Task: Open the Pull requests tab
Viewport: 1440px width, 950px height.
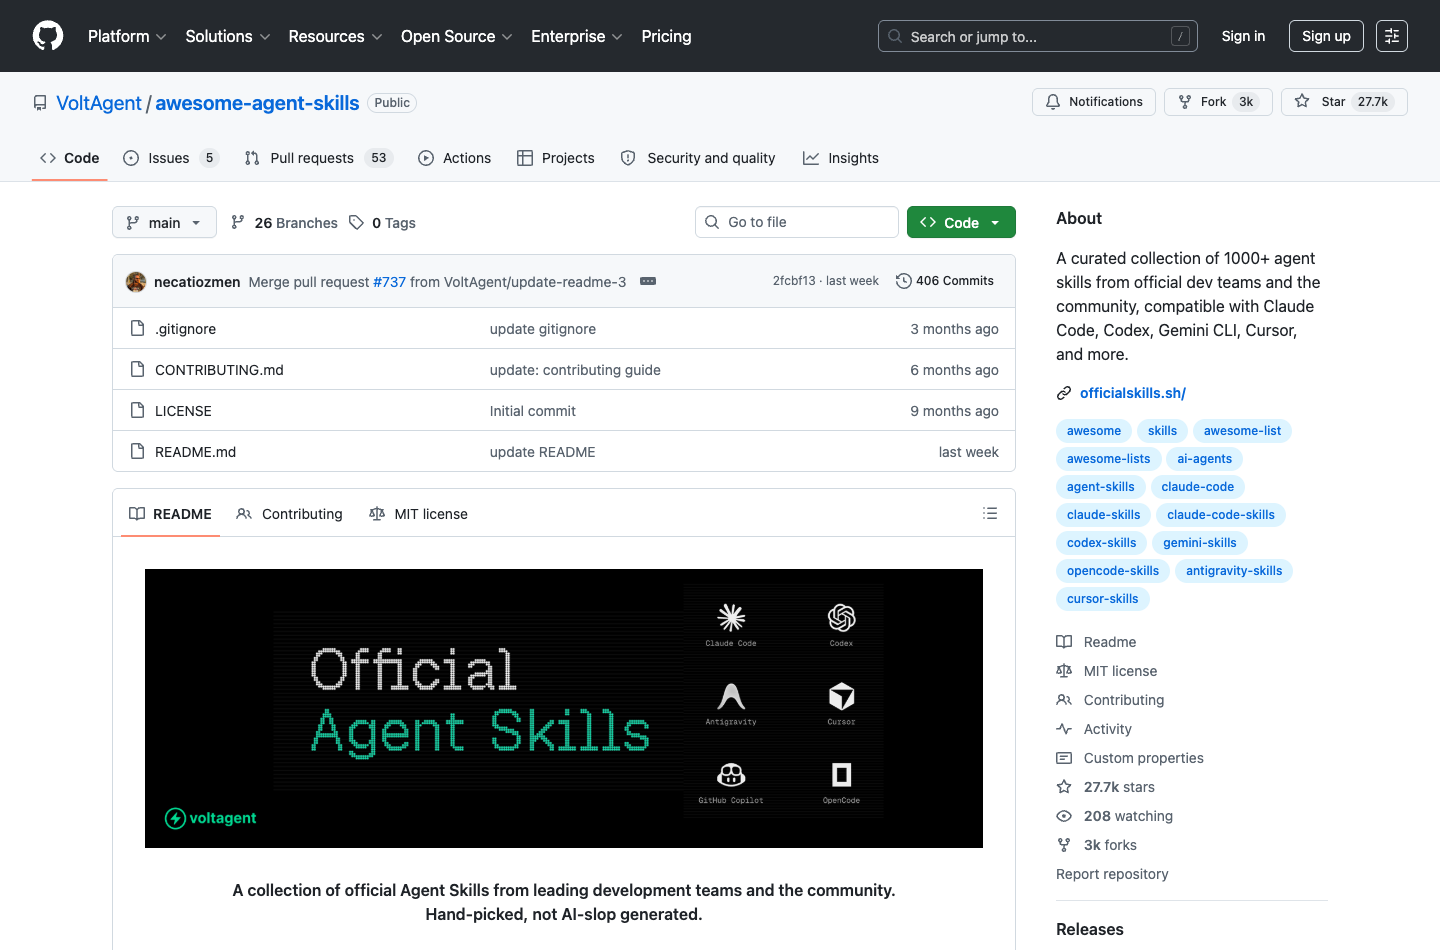Action: 319,158
